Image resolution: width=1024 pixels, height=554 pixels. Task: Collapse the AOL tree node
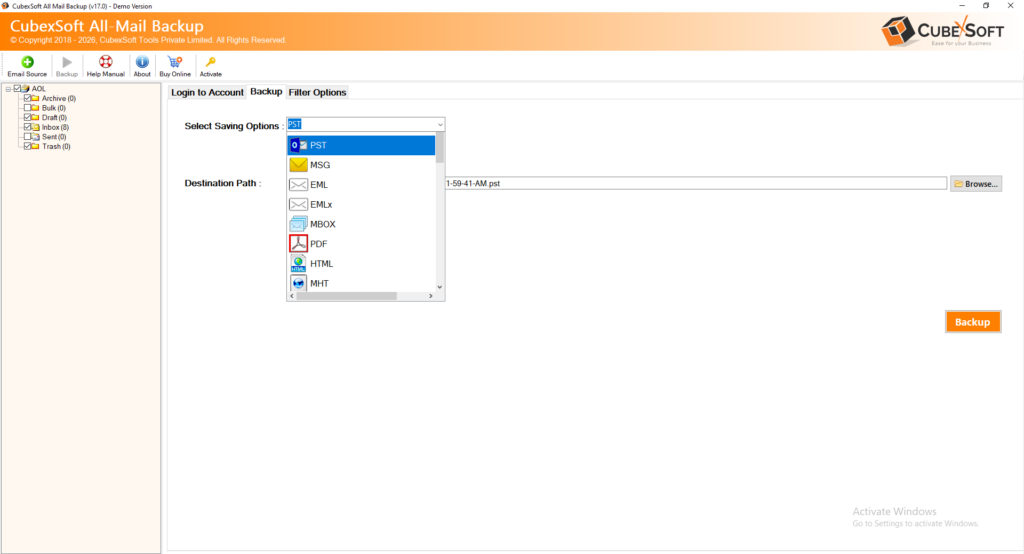[8, 89]
